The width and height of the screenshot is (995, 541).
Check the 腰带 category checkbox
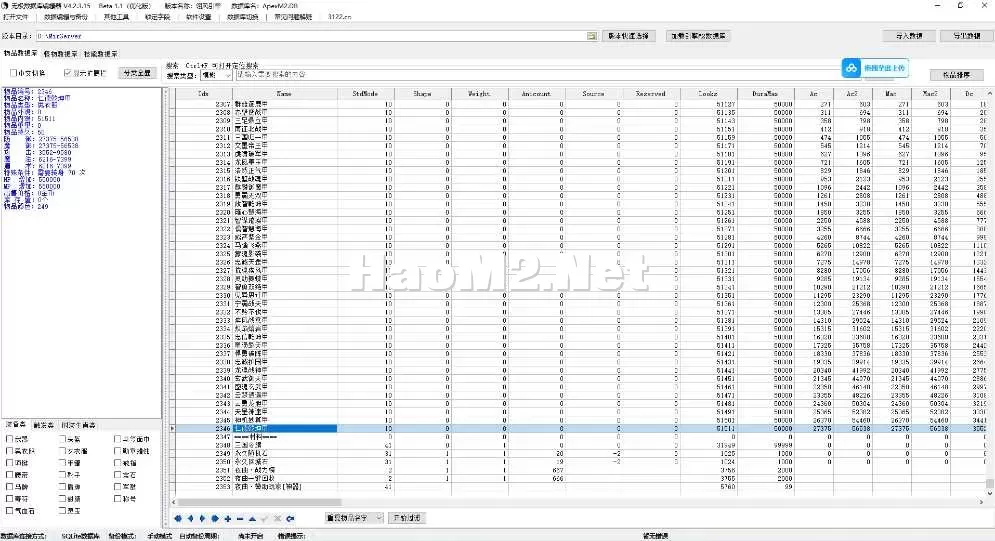(10, 474)
